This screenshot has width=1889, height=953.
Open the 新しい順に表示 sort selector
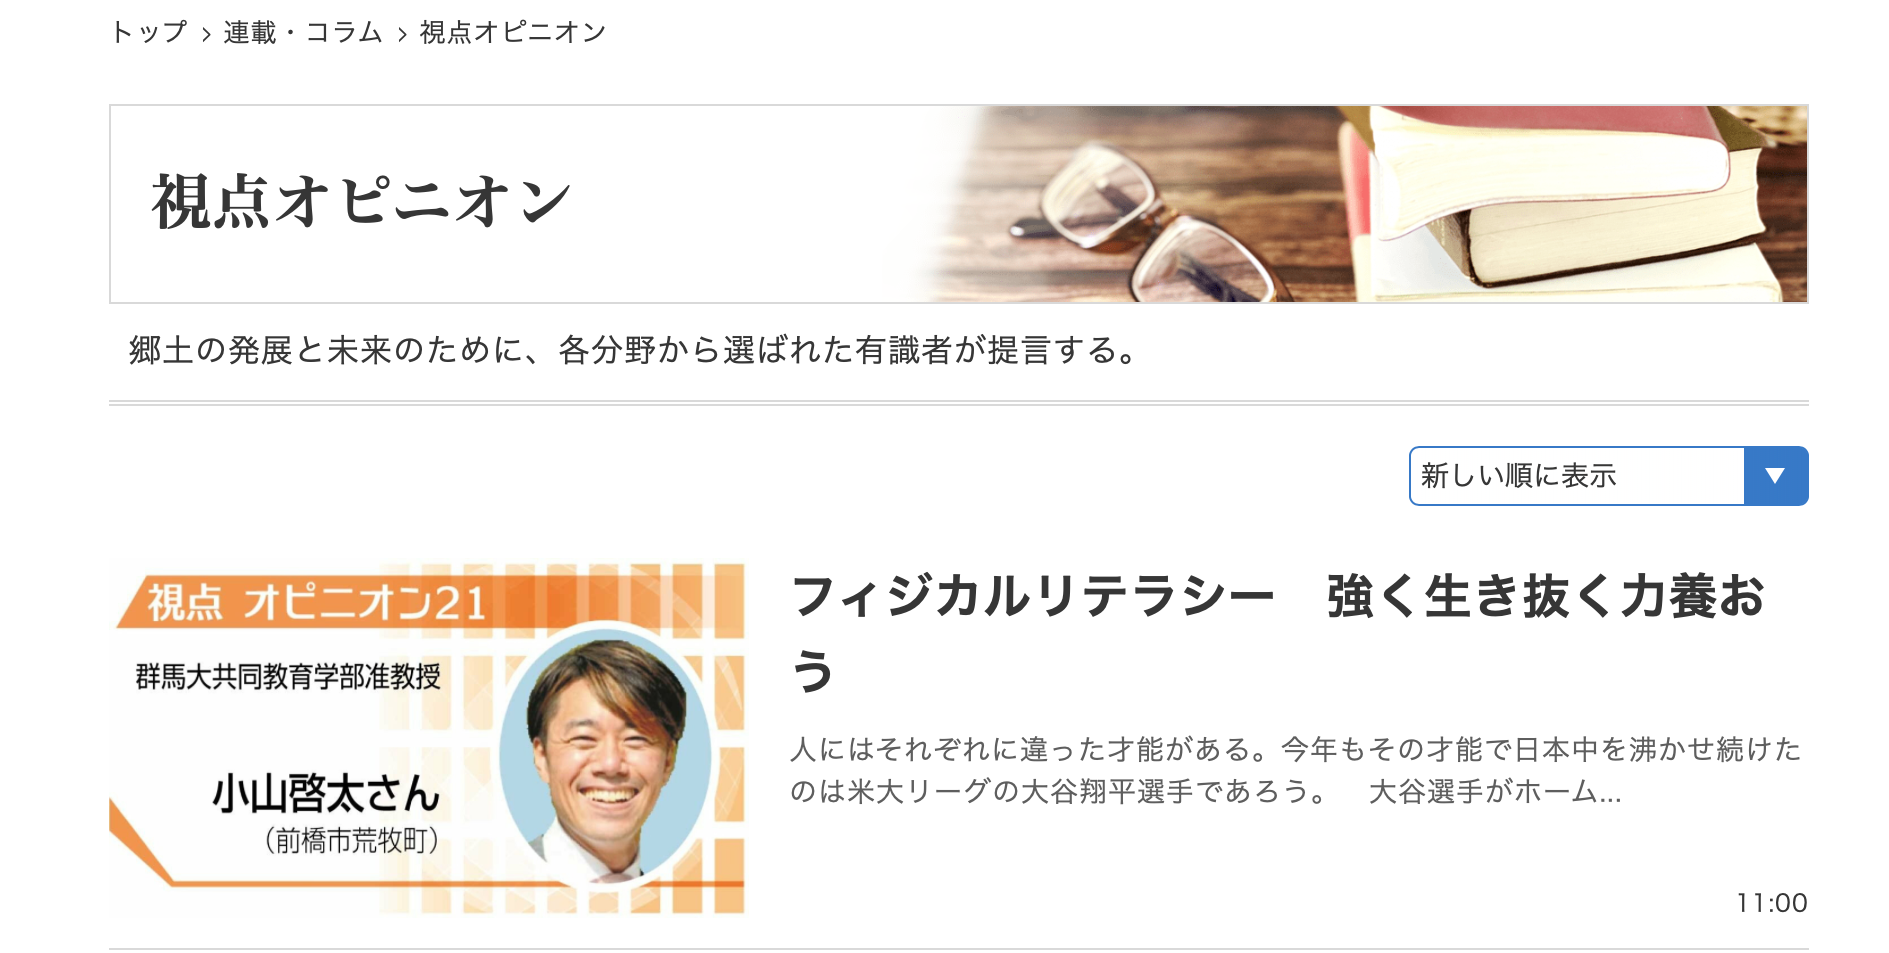tap(1608, 476)
